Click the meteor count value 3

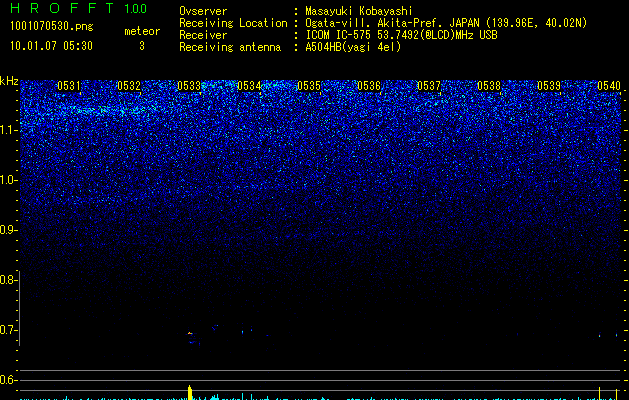142,46
